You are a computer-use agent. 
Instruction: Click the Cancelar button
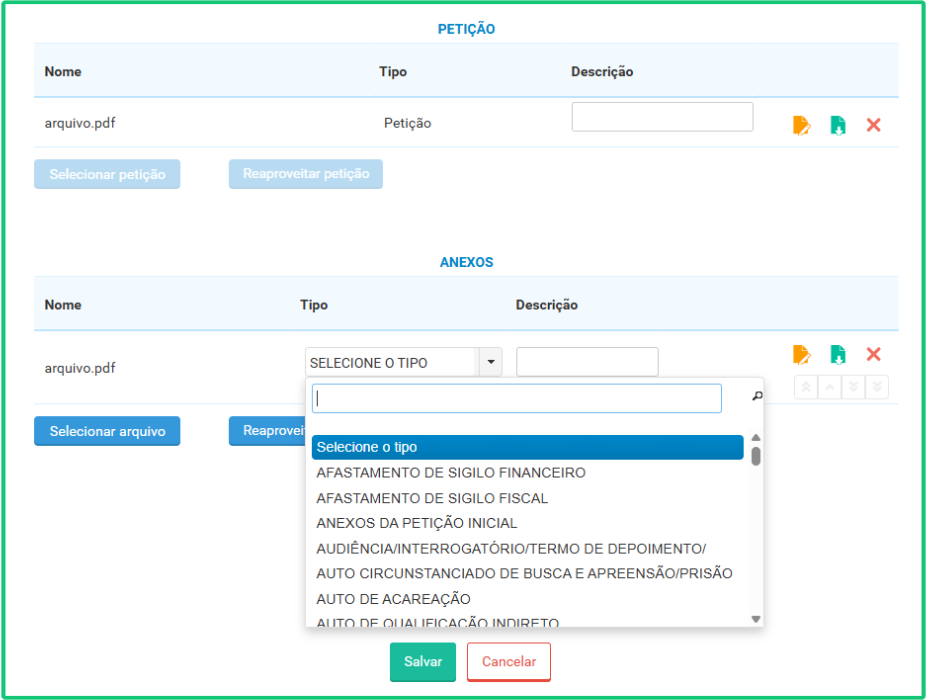click(x=508, y=662)
